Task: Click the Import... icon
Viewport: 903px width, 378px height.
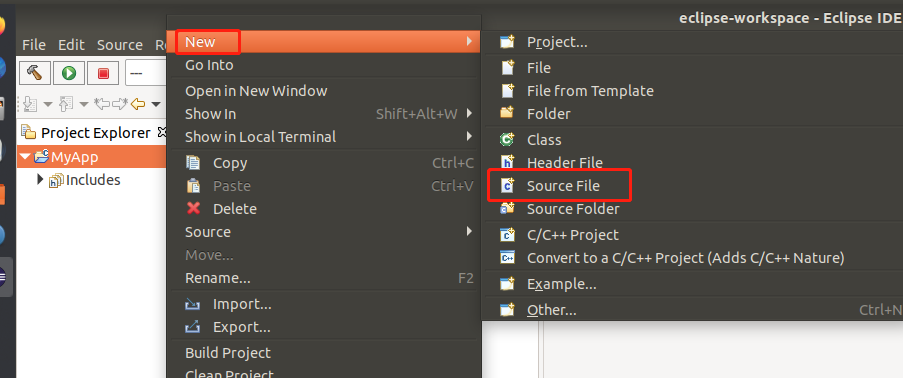Action: tap(193, 304)
